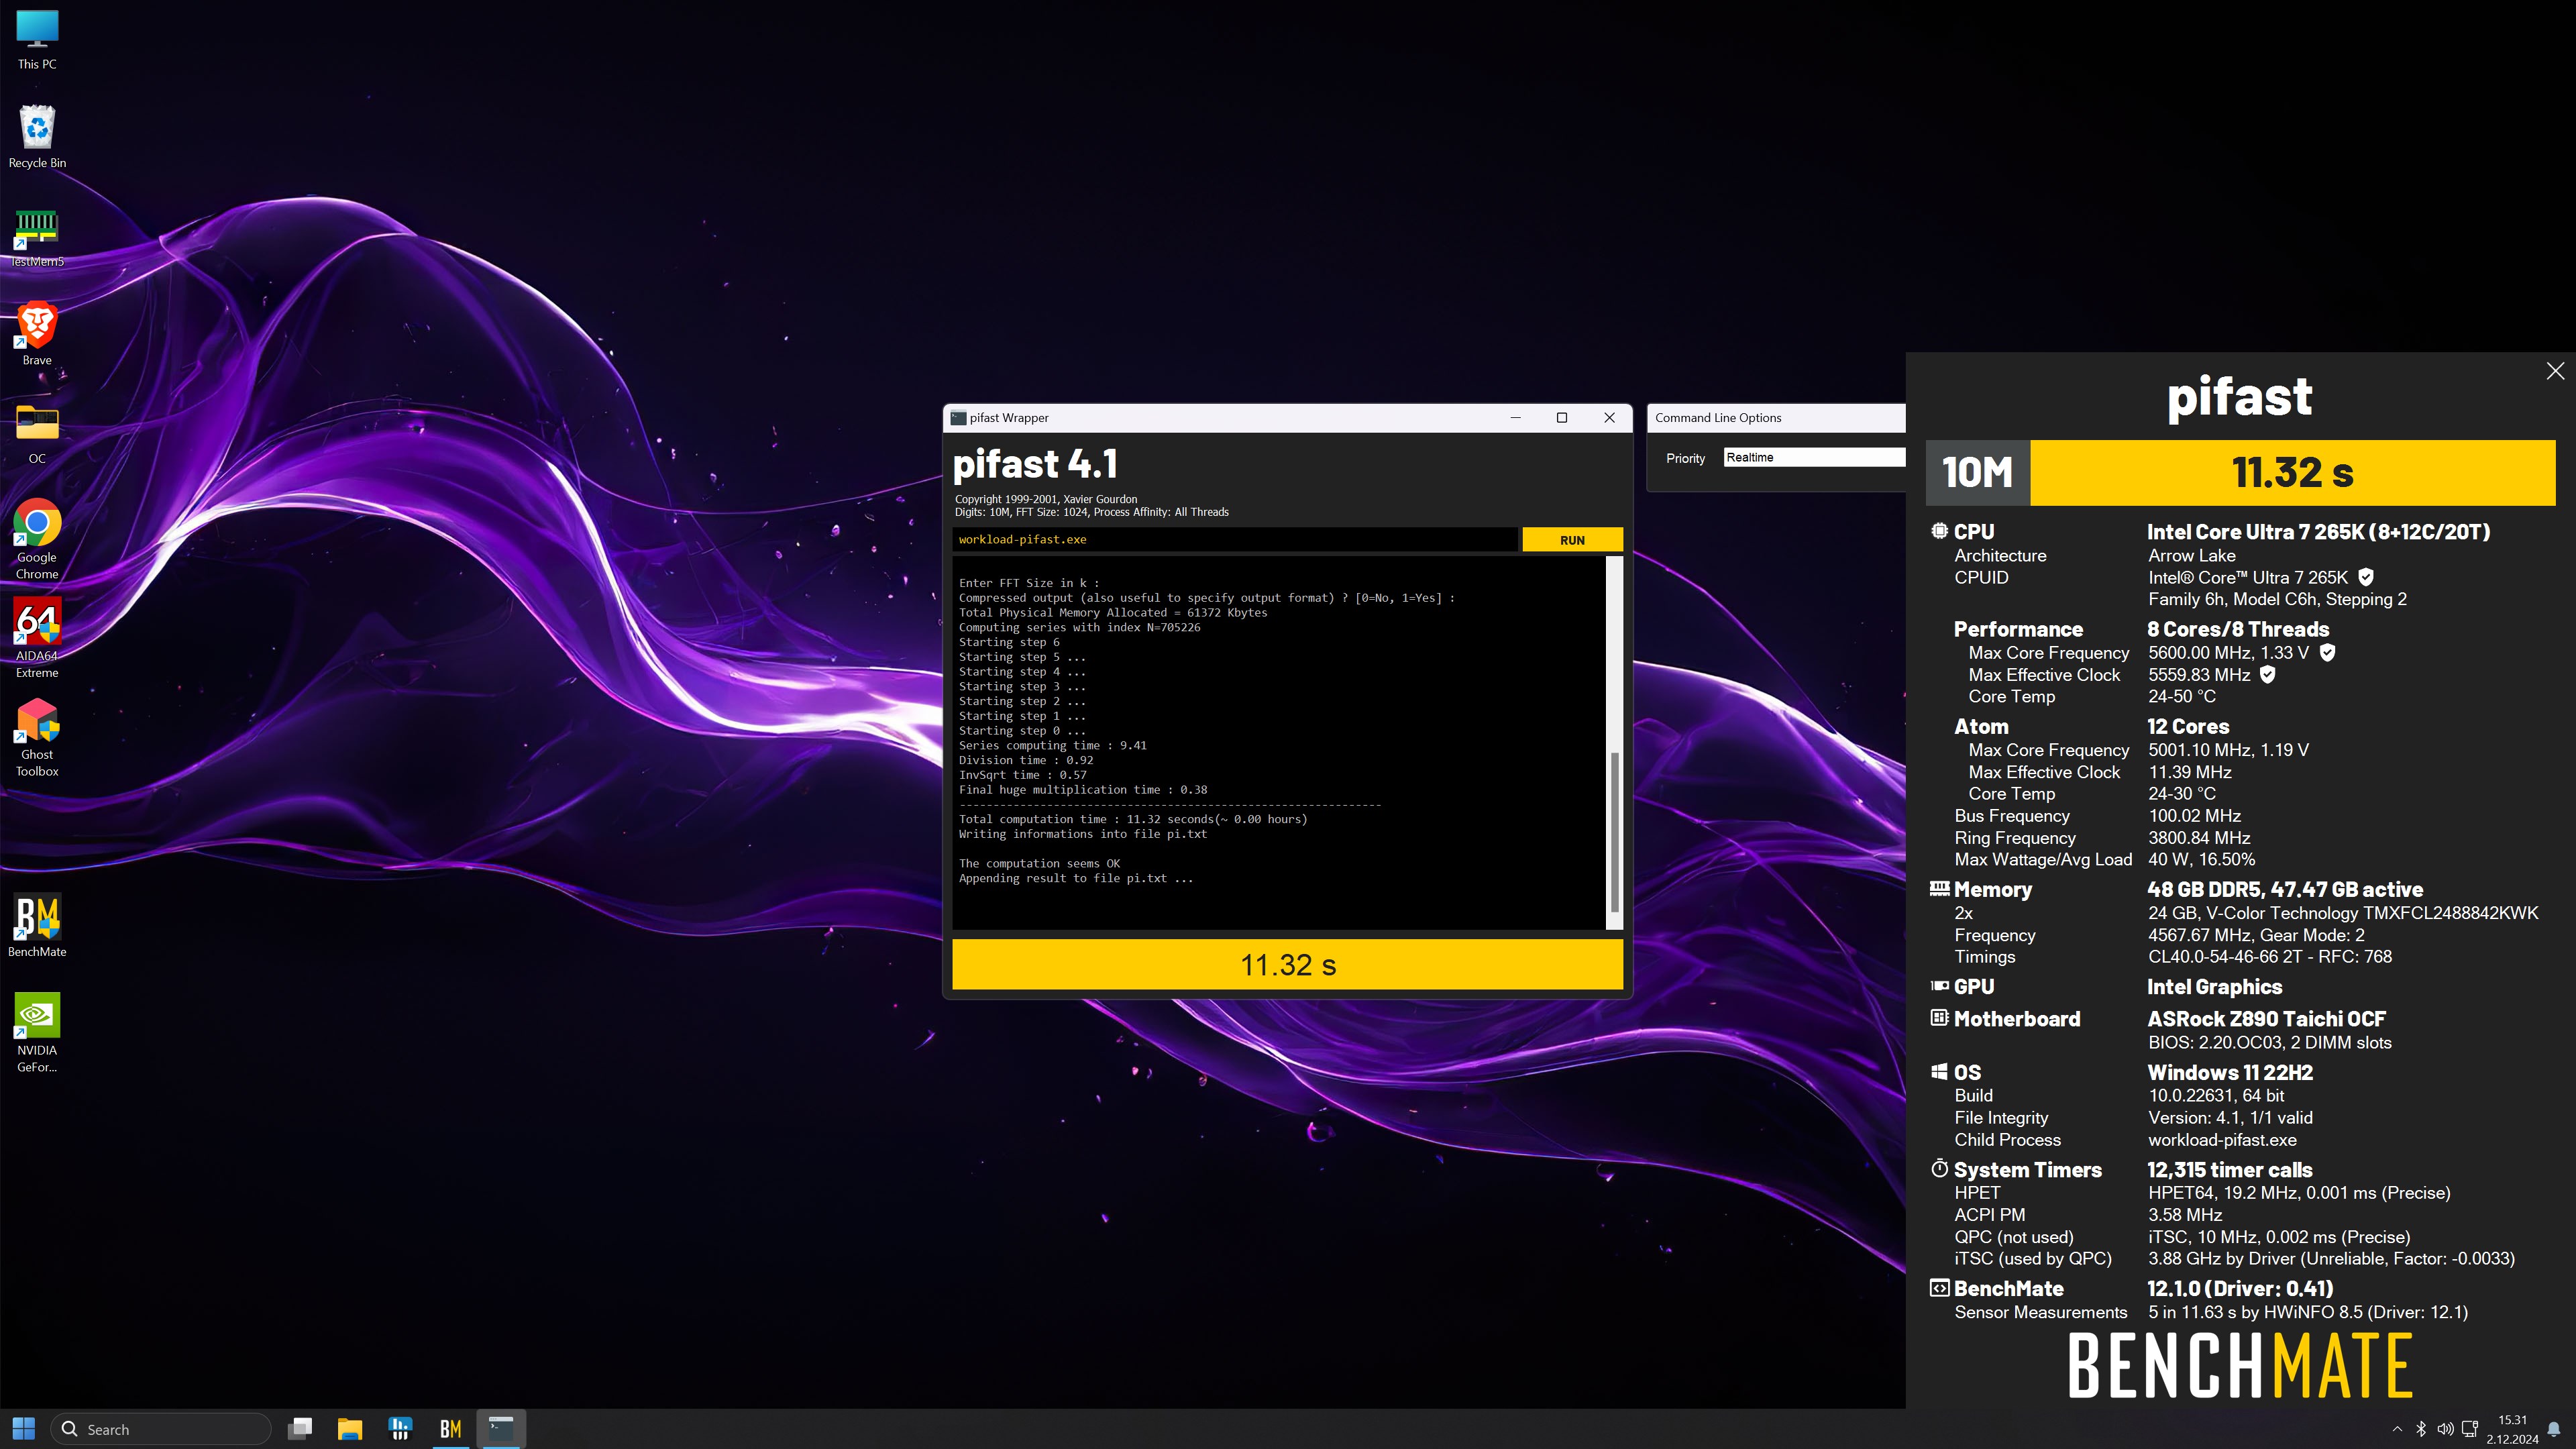Click Windows 11 22H2 text
The width and height of the screenshot is (2576, 1449).
pos(2229,1072)
